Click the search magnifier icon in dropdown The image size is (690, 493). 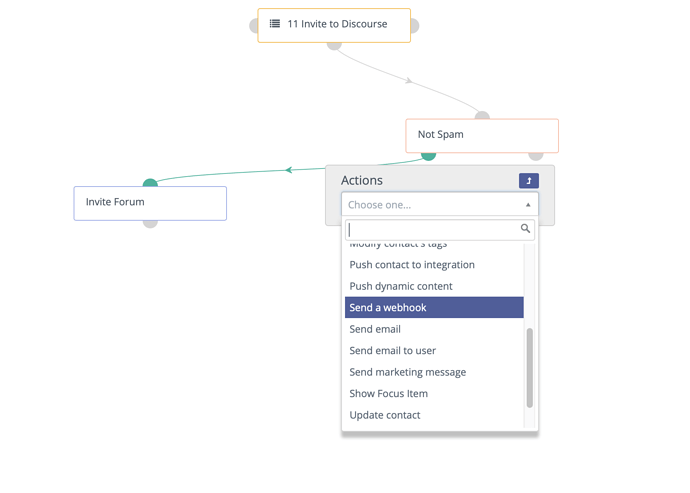pyautogui.click(x=525, y=228)
